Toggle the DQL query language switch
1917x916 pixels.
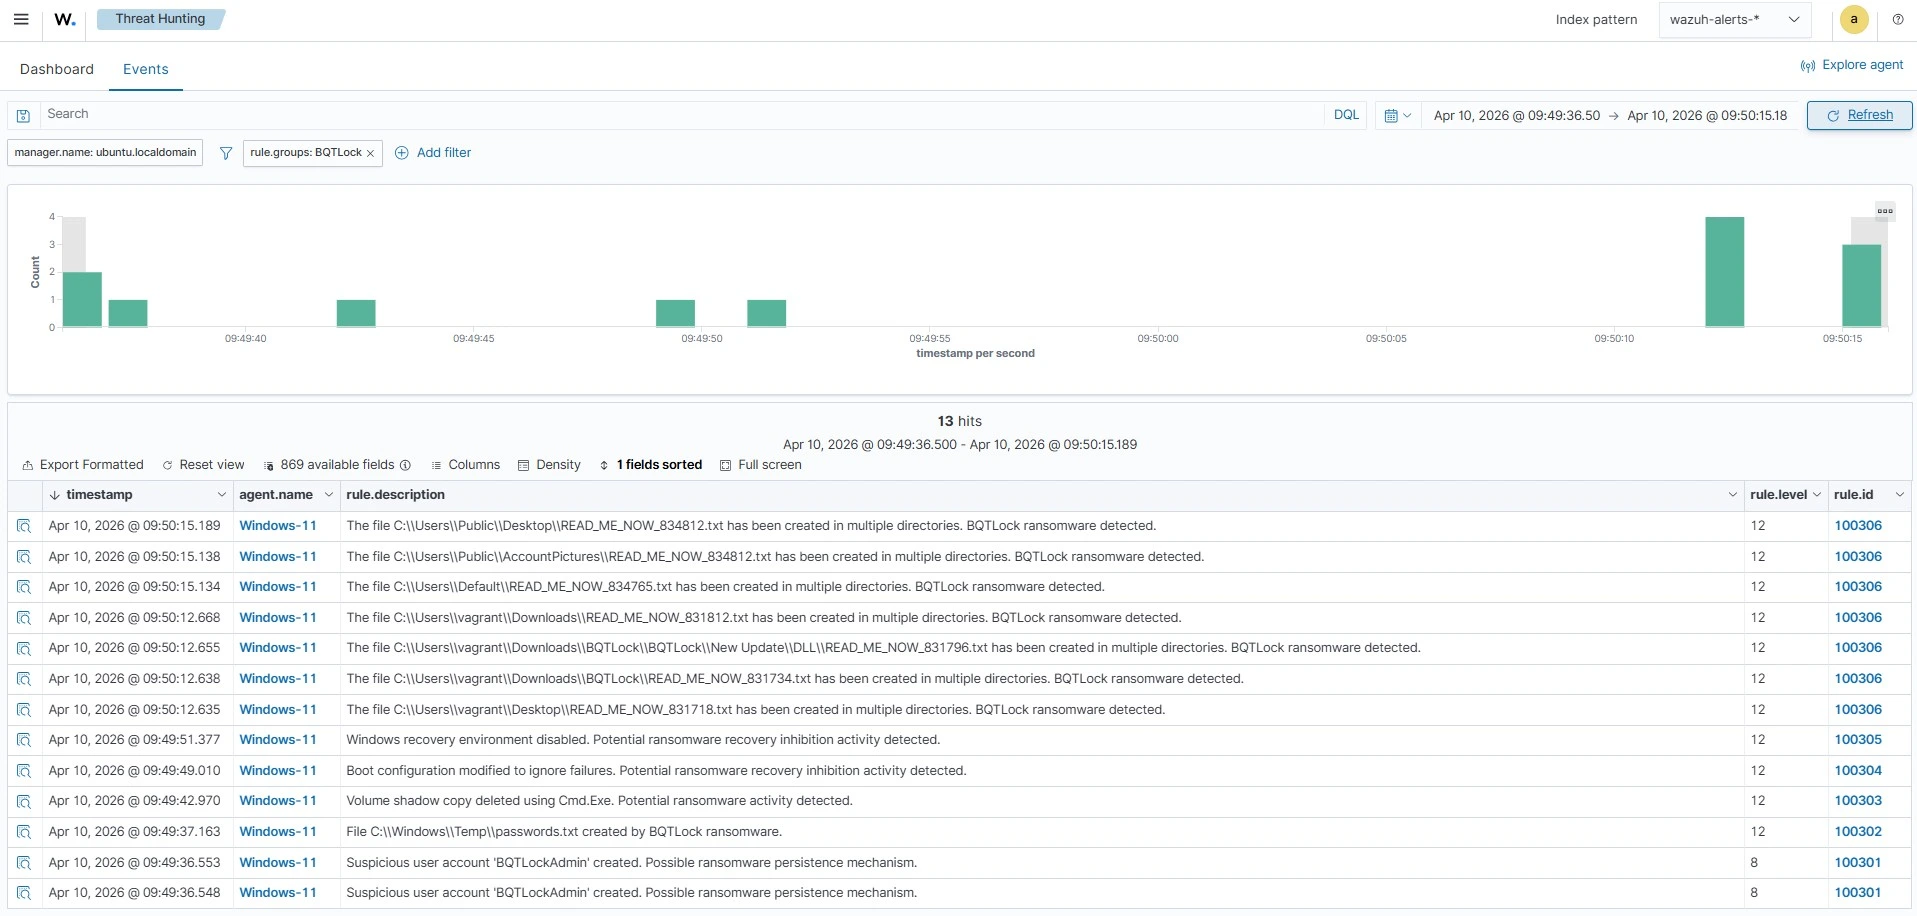point(1345,115)
